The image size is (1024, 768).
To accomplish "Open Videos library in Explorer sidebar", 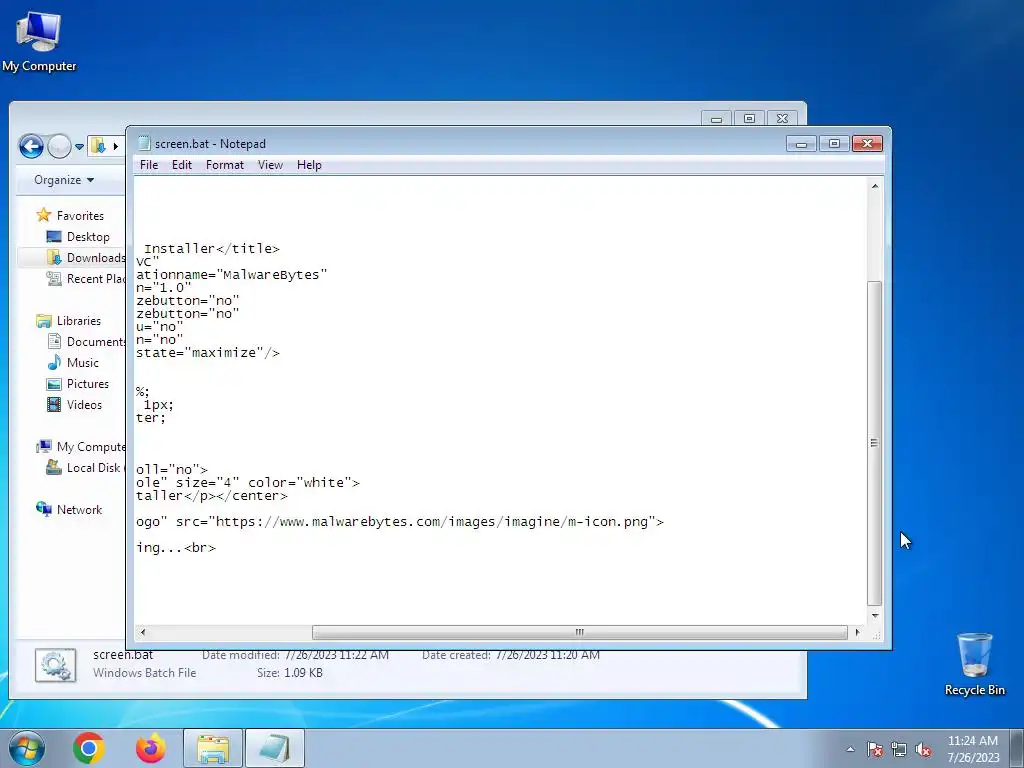I will (x=84, y=404).
